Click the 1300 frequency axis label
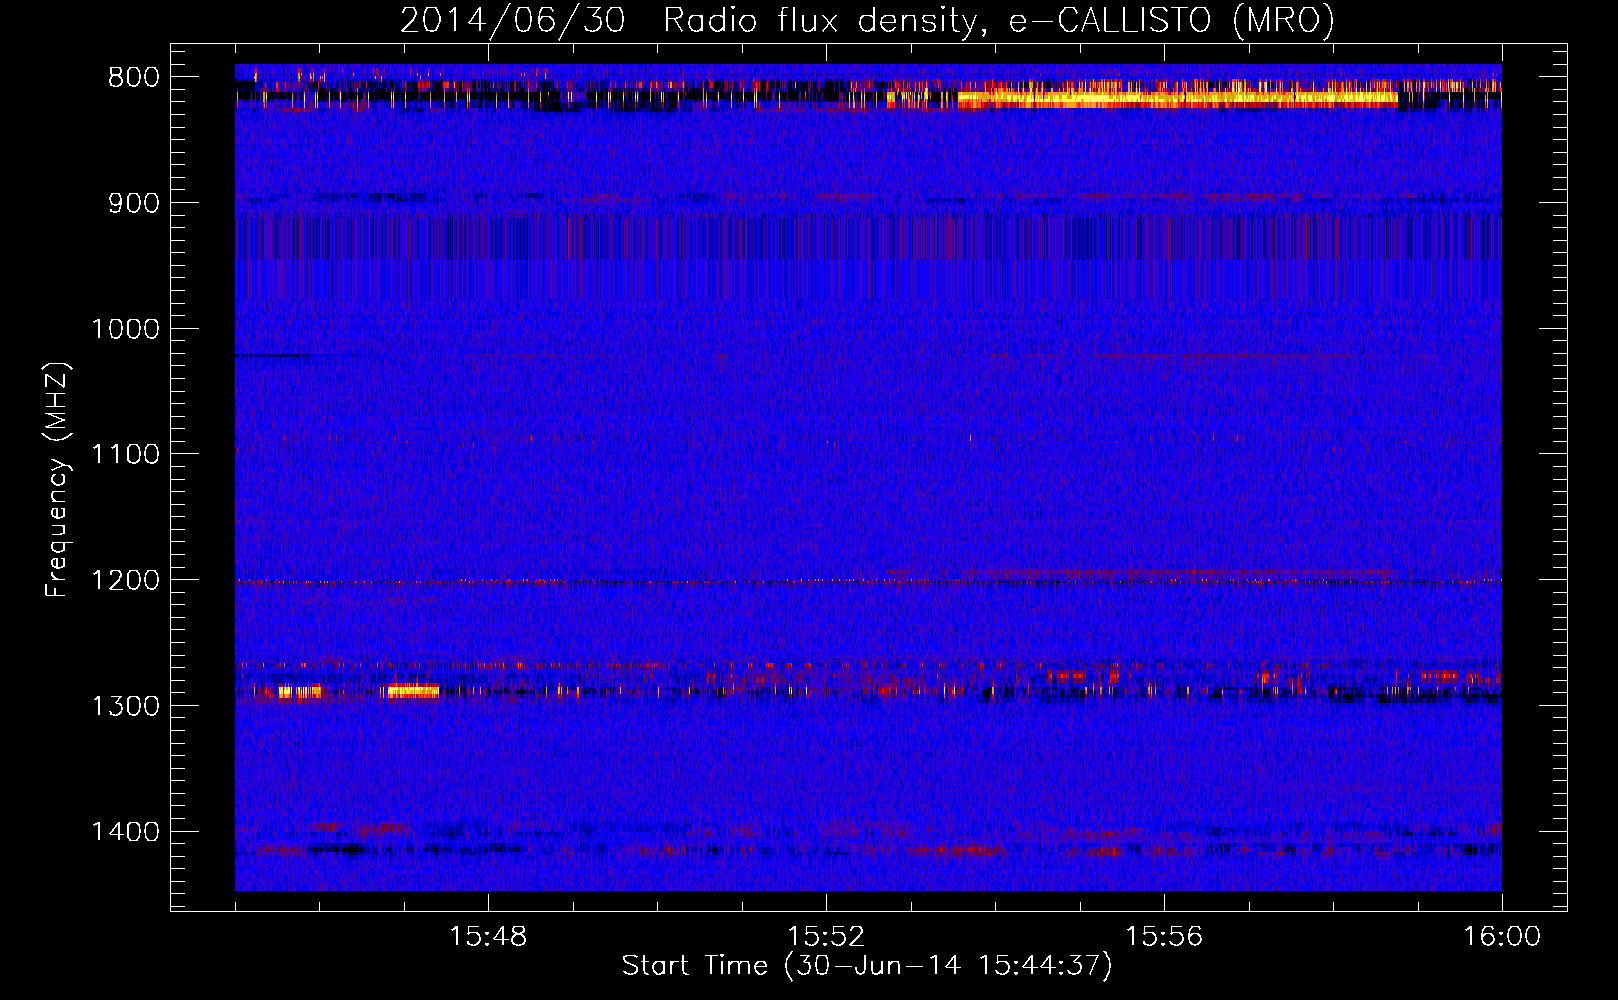1618x1000 pixels. click(126, 706)
